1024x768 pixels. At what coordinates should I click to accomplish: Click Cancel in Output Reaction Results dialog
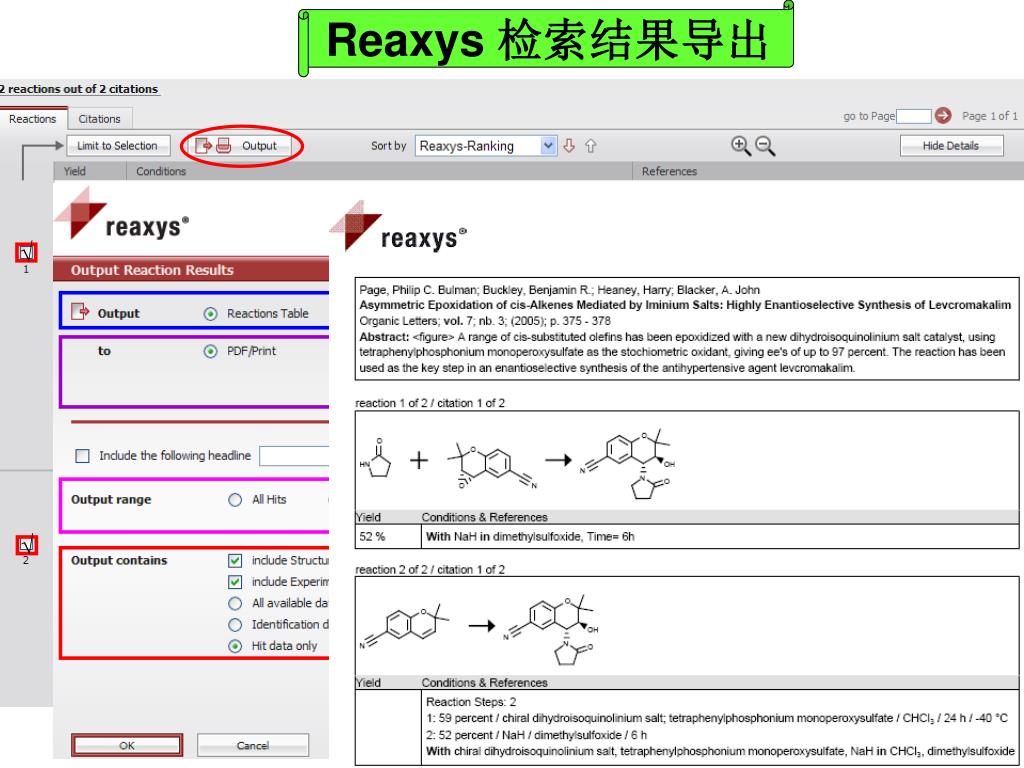click(253, 745)
